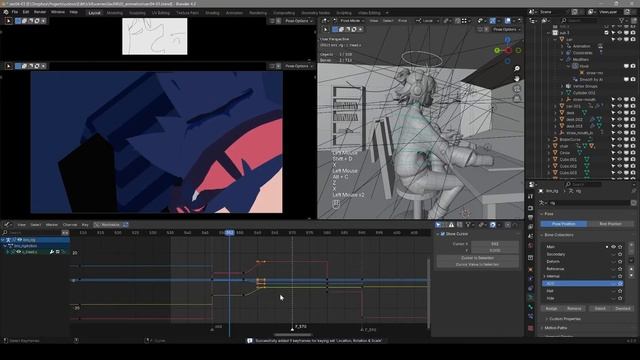Click the pan hand gizmo in viewport
Image resolution: width=640 pixels, height=360 pixels.
pos(517,78)
